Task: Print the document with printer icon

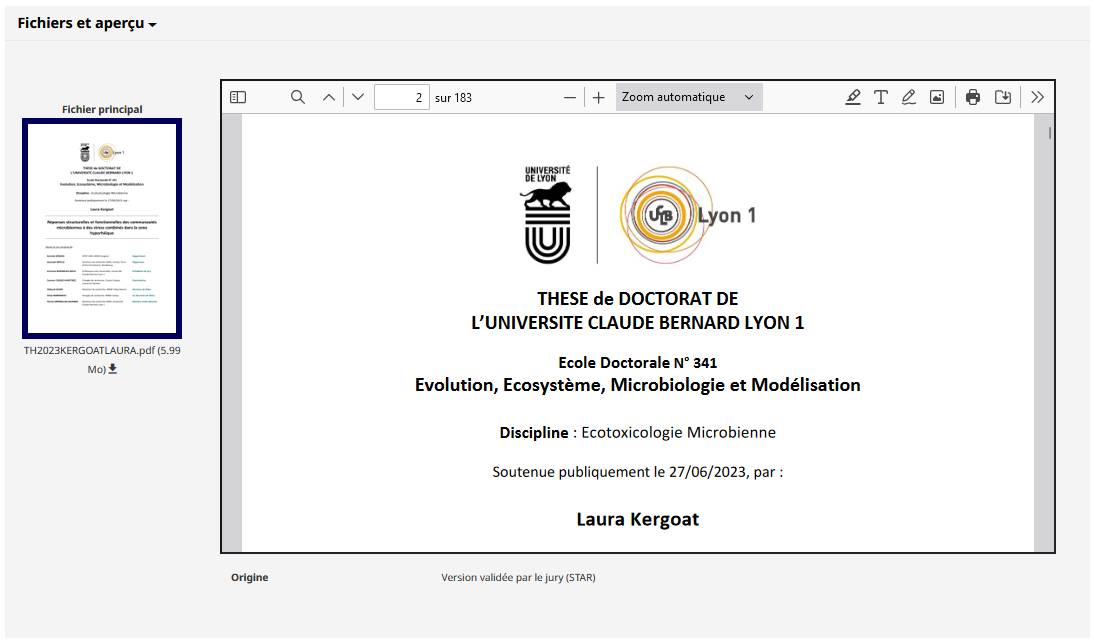Action: point(973,97)
